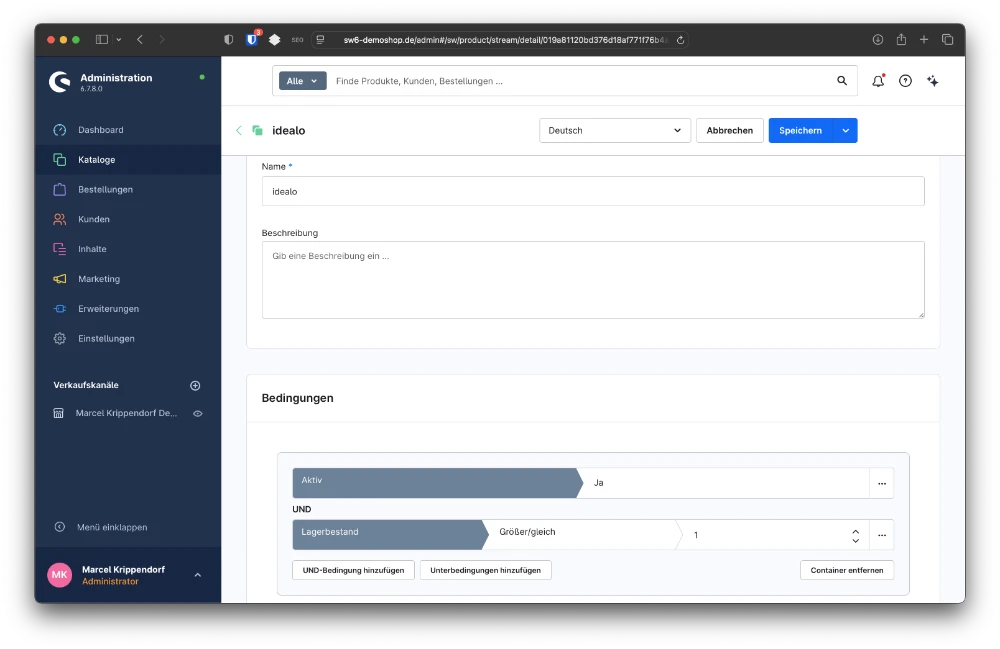
Task: Decrease Lagerbestand value with down arrow
Action: tap(855, 541)
